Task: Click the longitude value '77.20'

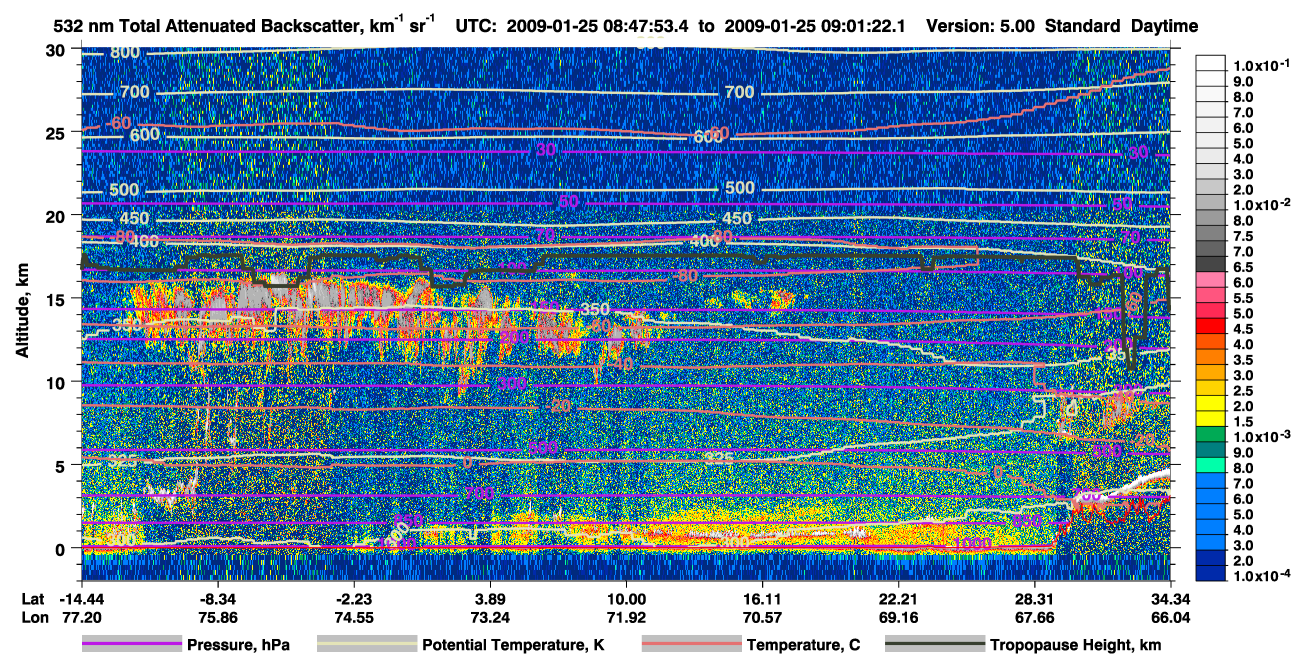Action: 80,617
